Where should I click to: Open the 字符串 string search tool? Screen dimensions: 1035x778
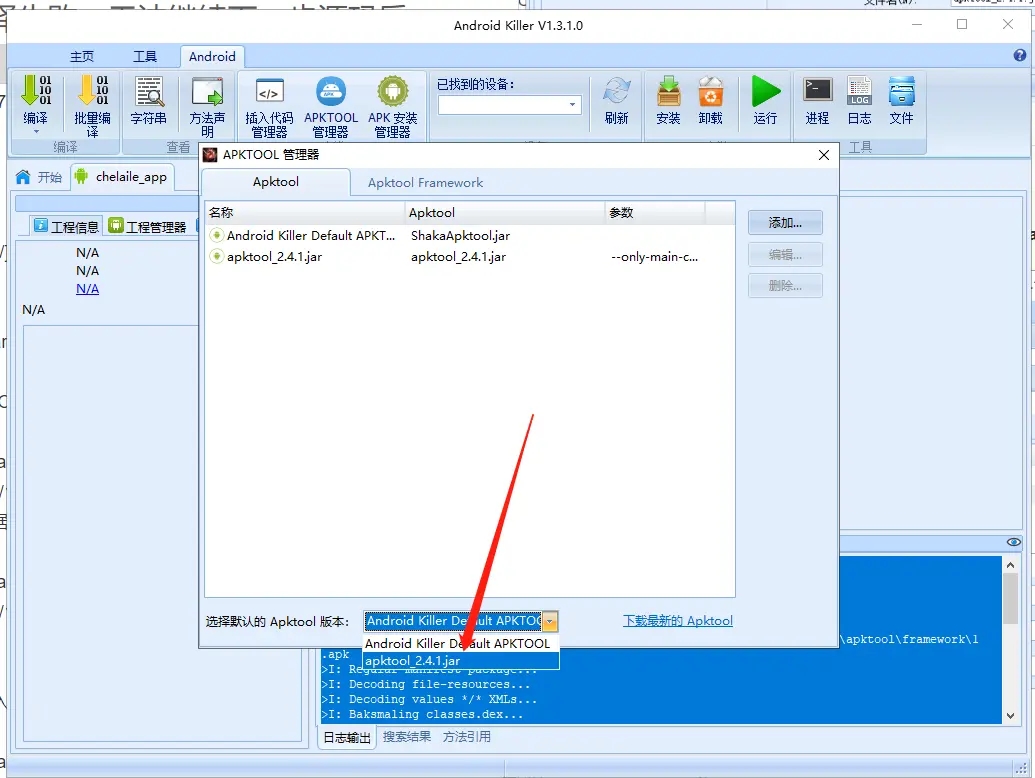(x=149, y=99)
